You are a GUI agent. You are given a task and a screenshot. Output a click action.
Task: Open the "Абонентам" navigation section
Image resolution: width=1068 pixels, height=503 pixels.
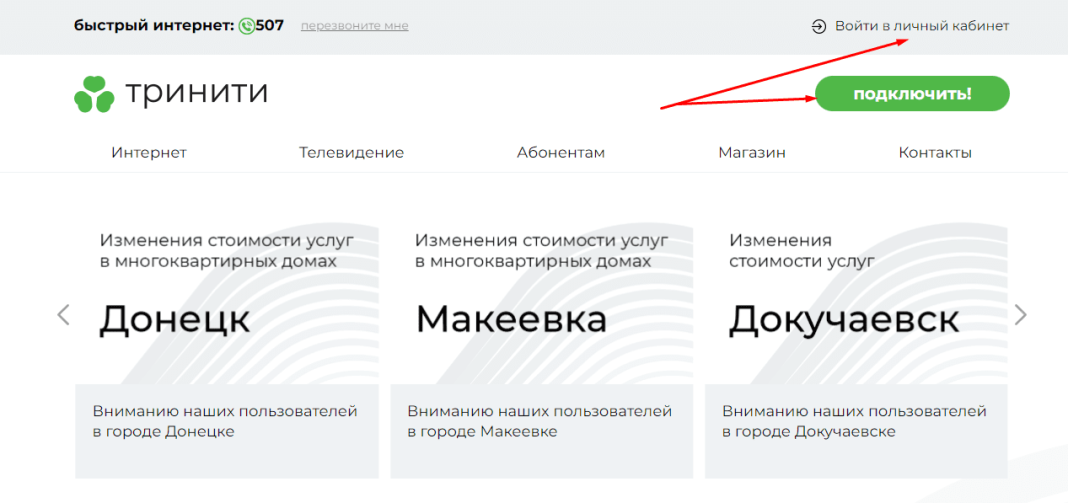click(x=560, y=153)
